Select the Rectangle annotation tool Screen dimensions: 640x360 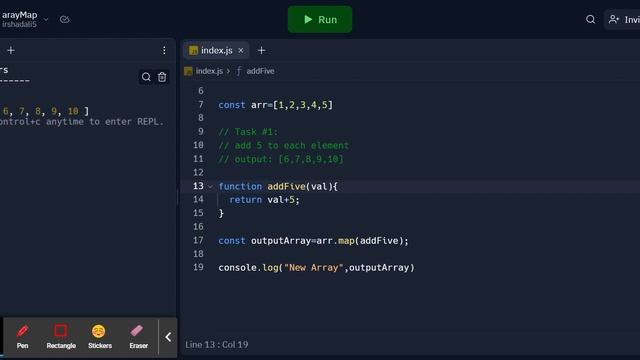click(61, 337)
